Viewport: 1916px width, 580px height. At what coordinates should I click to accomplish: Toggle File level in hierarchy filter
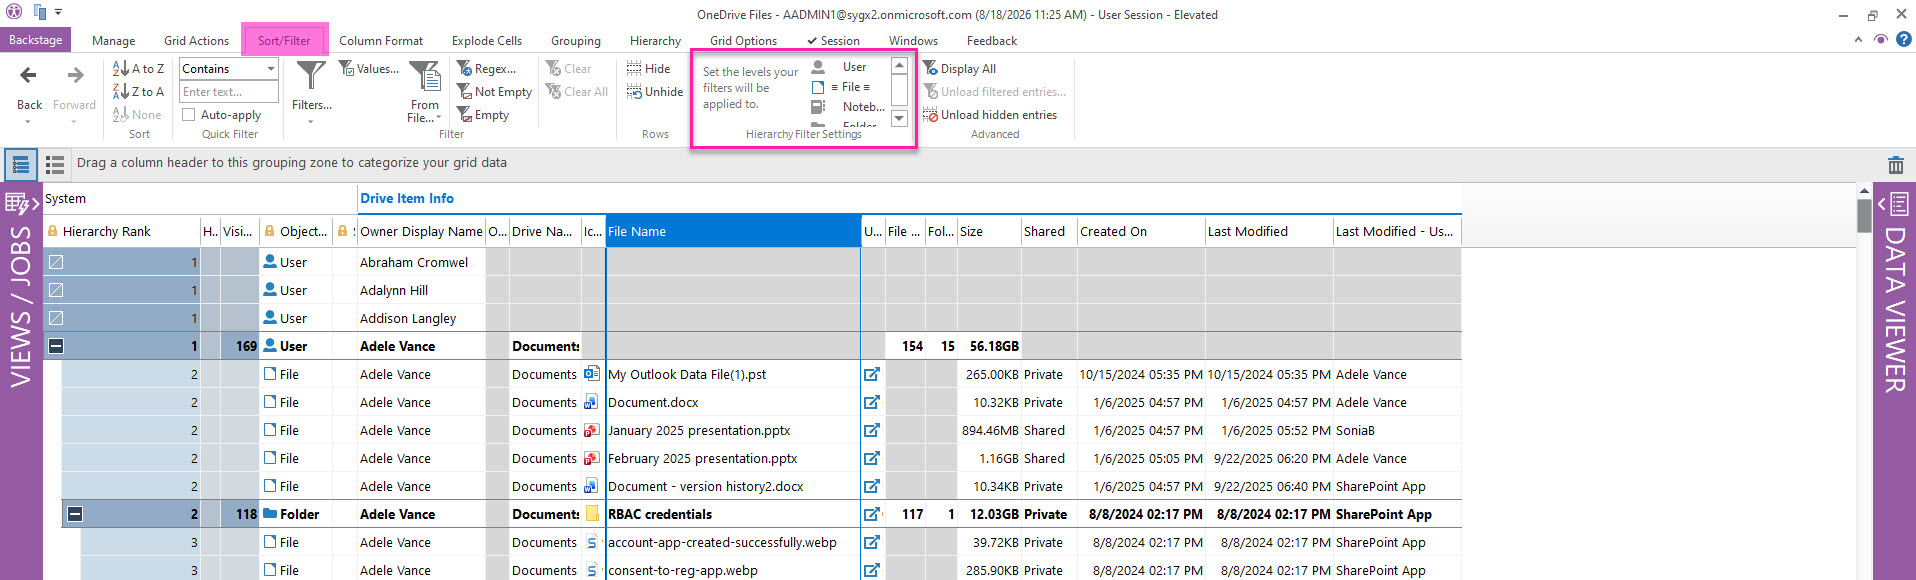[847, 87]
